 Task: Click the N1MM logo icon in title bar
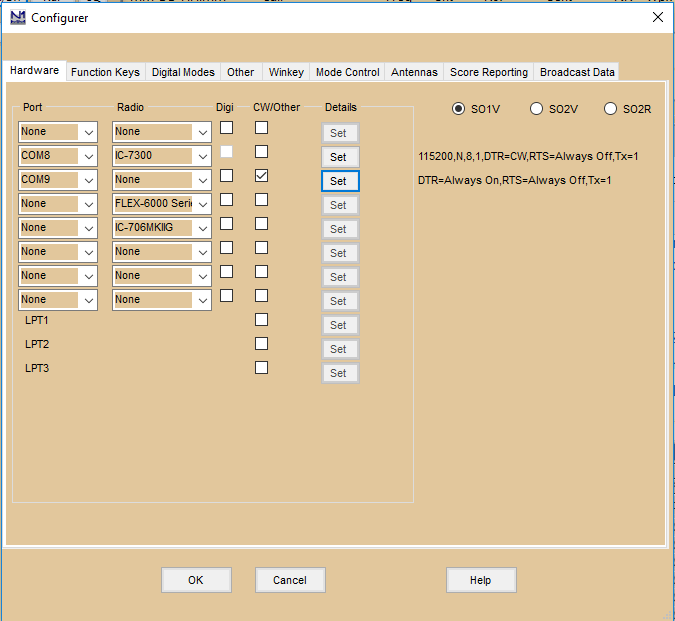18,18
